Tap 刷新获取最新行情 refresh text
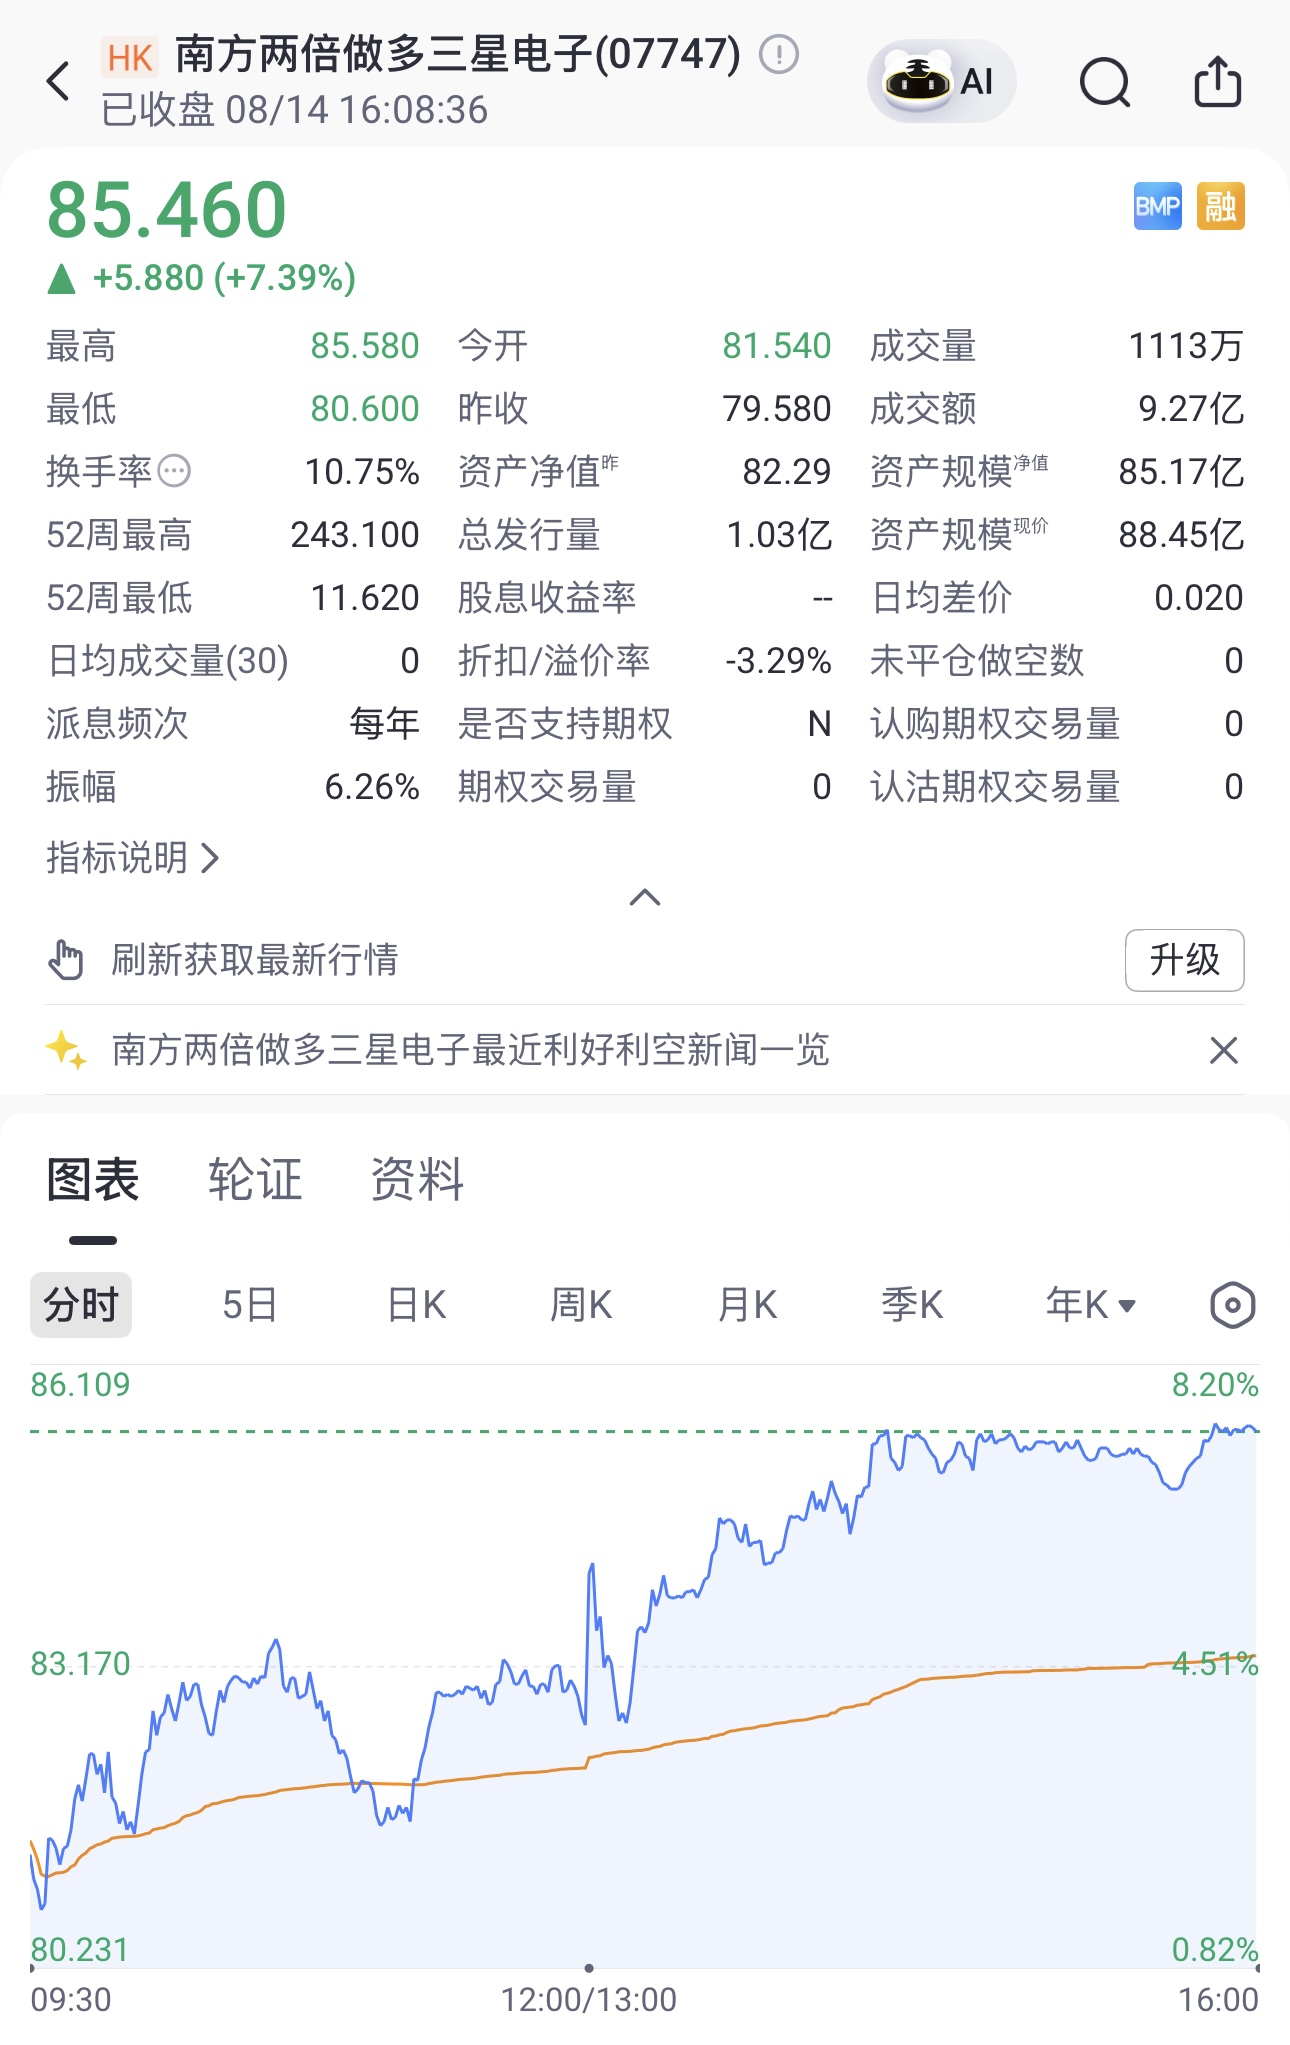Image resolution: width=1290 pixels, height=2045 pixels. (x=255, y=960)
